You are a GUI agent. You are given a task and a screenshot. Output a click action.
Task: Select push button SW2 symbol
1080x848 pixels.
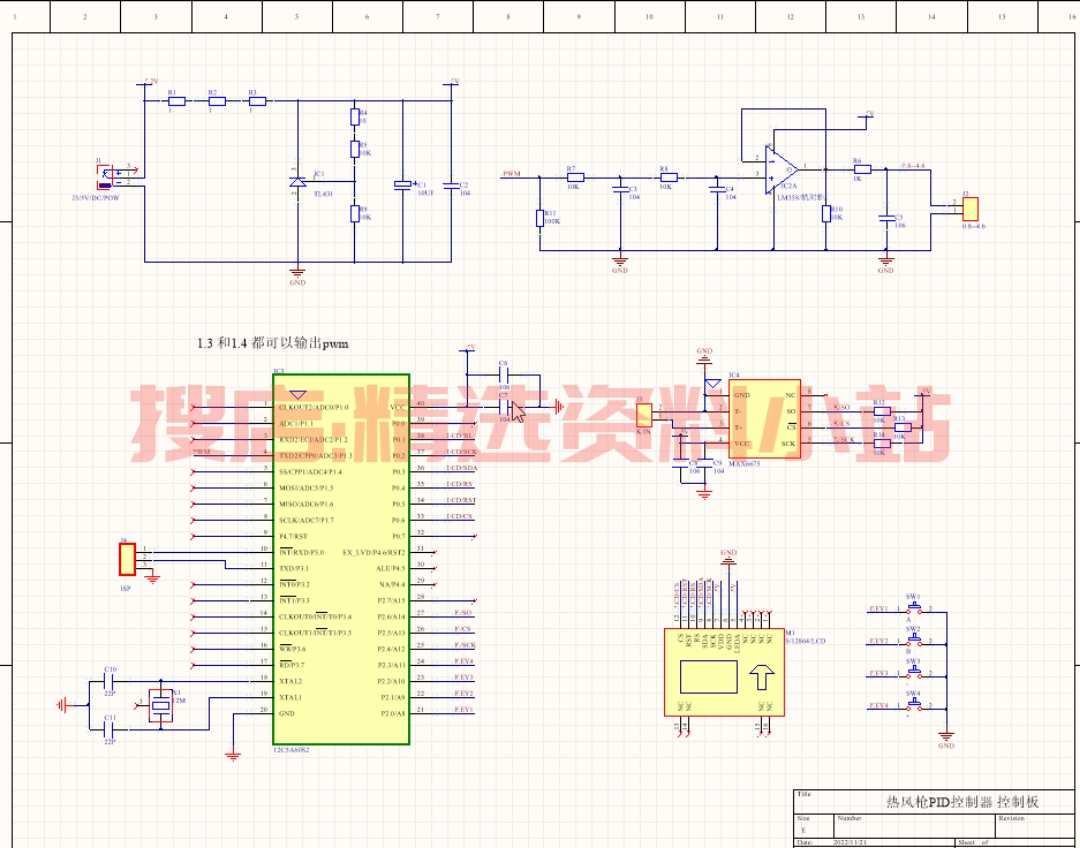[x=914, y=640]
